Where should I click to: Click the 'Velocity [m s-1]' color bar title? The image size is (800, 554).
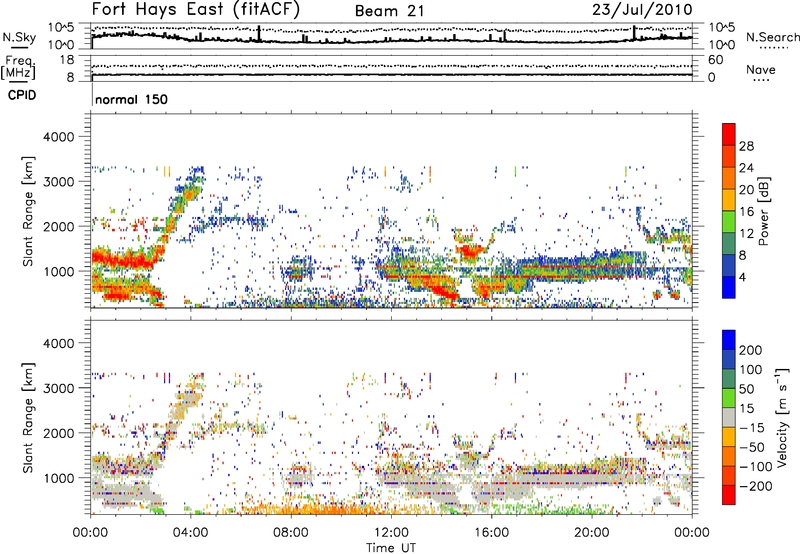pyautogui.click(x=782, y=417)
